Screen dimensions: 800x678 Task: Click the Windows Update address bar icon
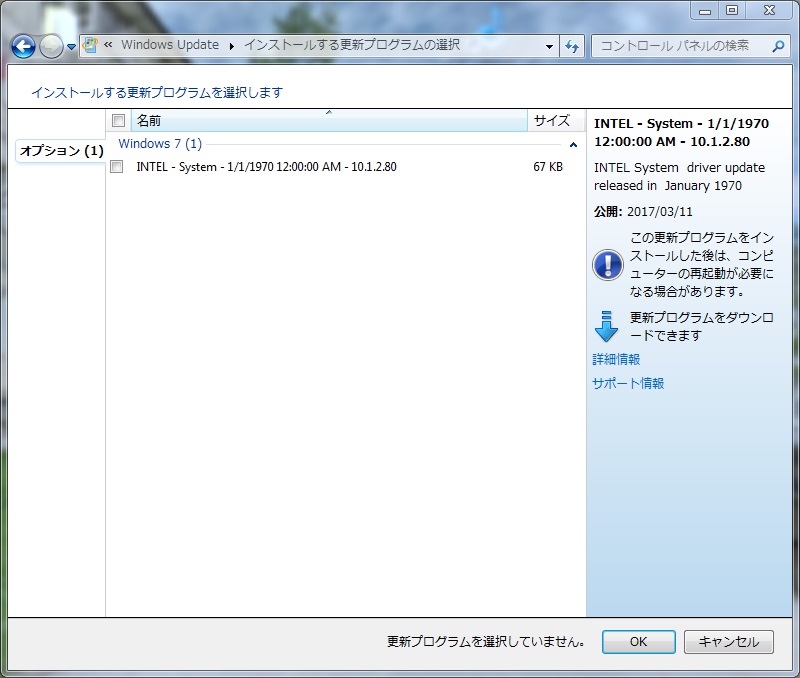click(x=90, y=45)
